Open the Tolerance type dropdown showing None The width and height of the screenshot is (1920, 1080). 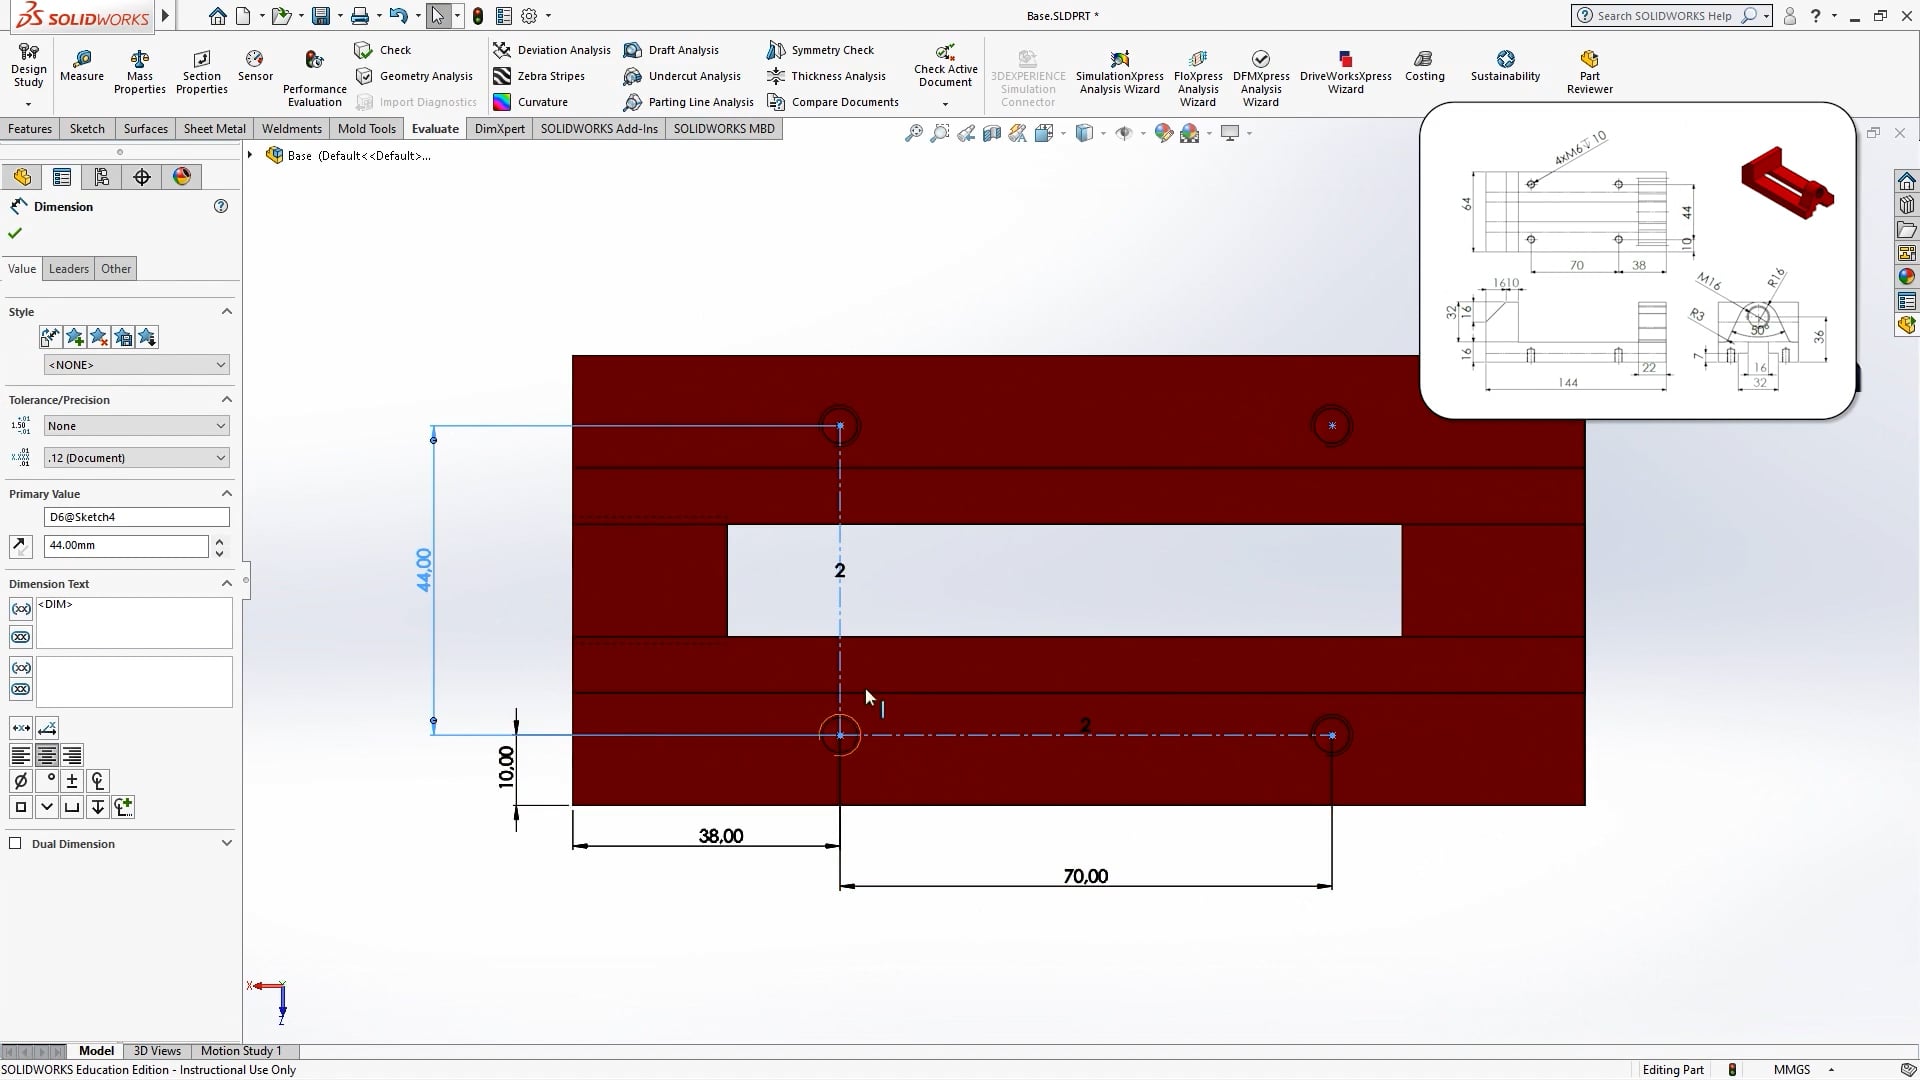click(136, 425)
